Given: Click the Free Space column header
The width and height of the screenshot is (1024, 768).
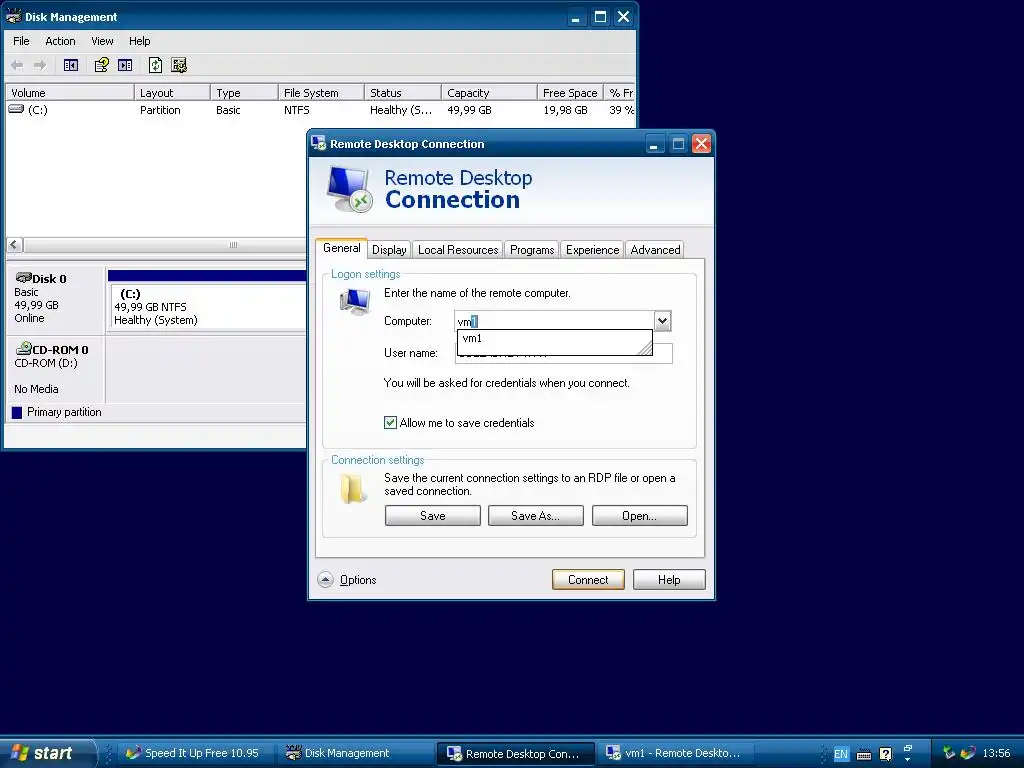Looking at the screenshot, I should pyautogui.click(x=570, y=93).
